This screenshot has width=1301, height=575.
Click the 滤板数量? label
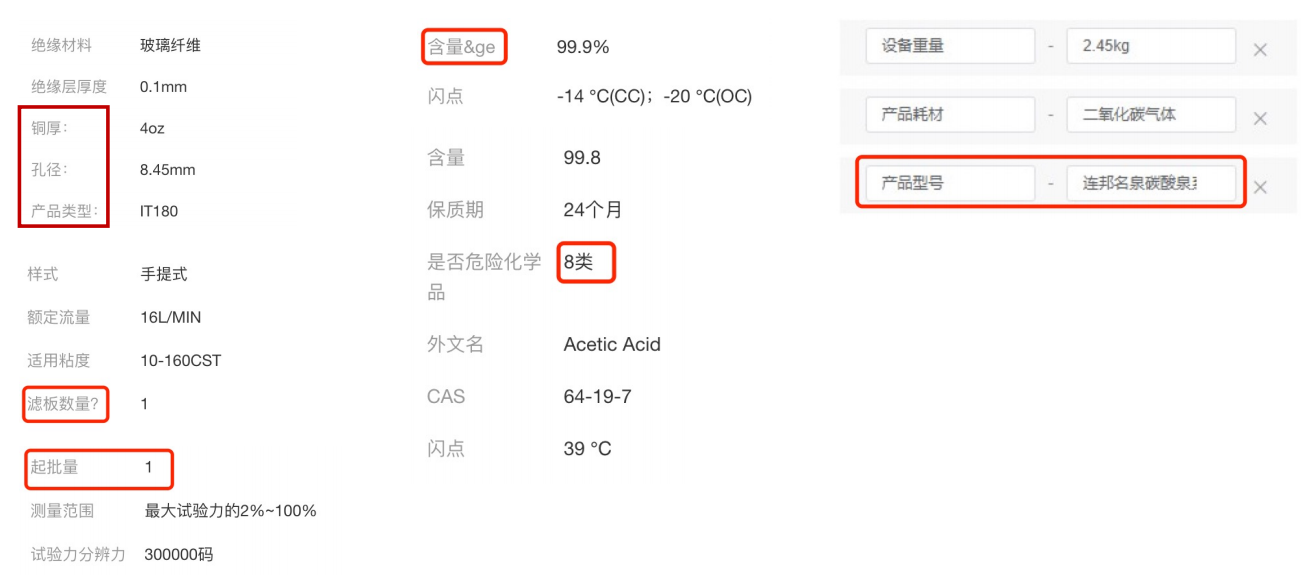click(x=65, y=404)
